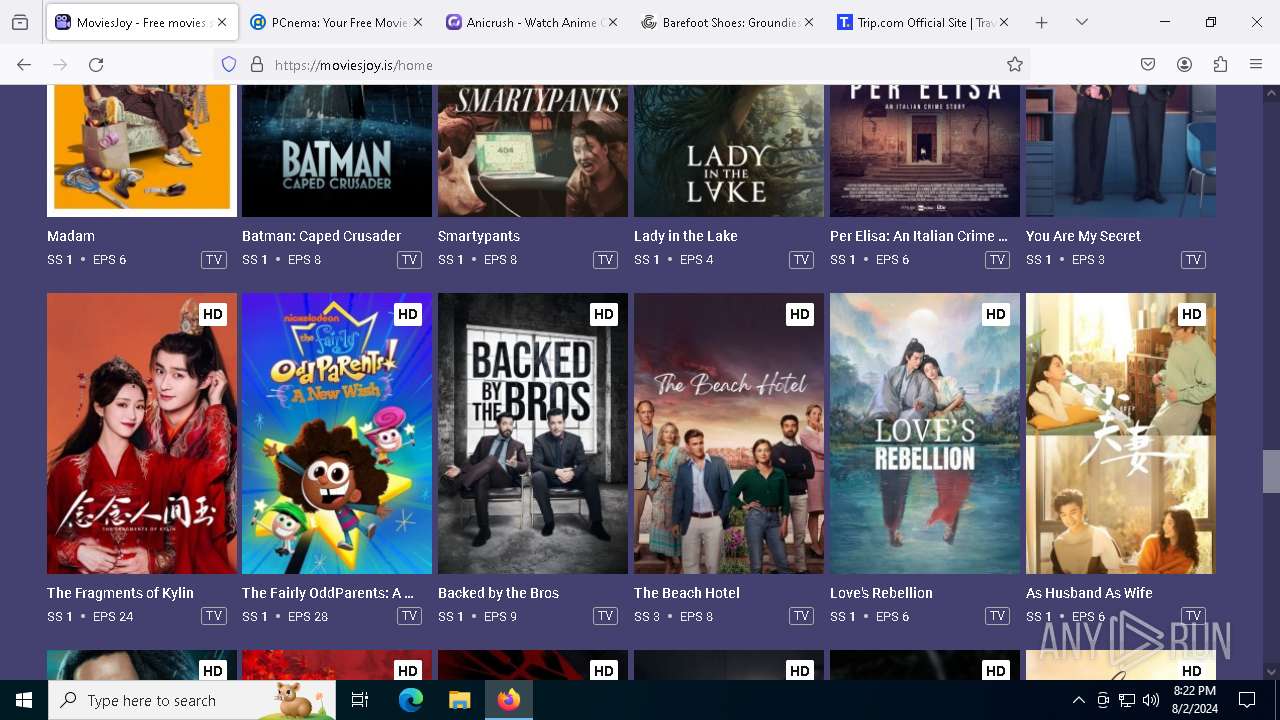The height and width of the screenshot is (720, 1280).
Task: Click the HD badge on Backed by the Bros
Action: click(x=603, y=314)
